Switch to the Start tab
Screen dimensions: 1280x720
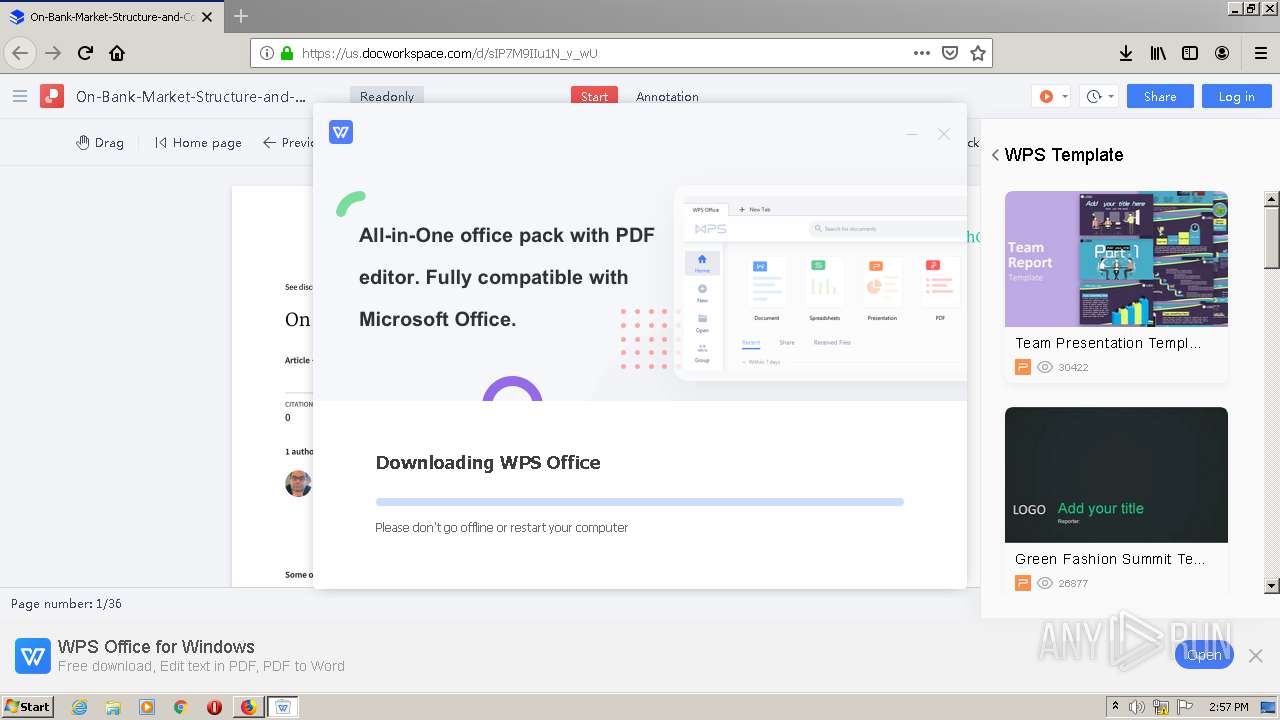594,96
